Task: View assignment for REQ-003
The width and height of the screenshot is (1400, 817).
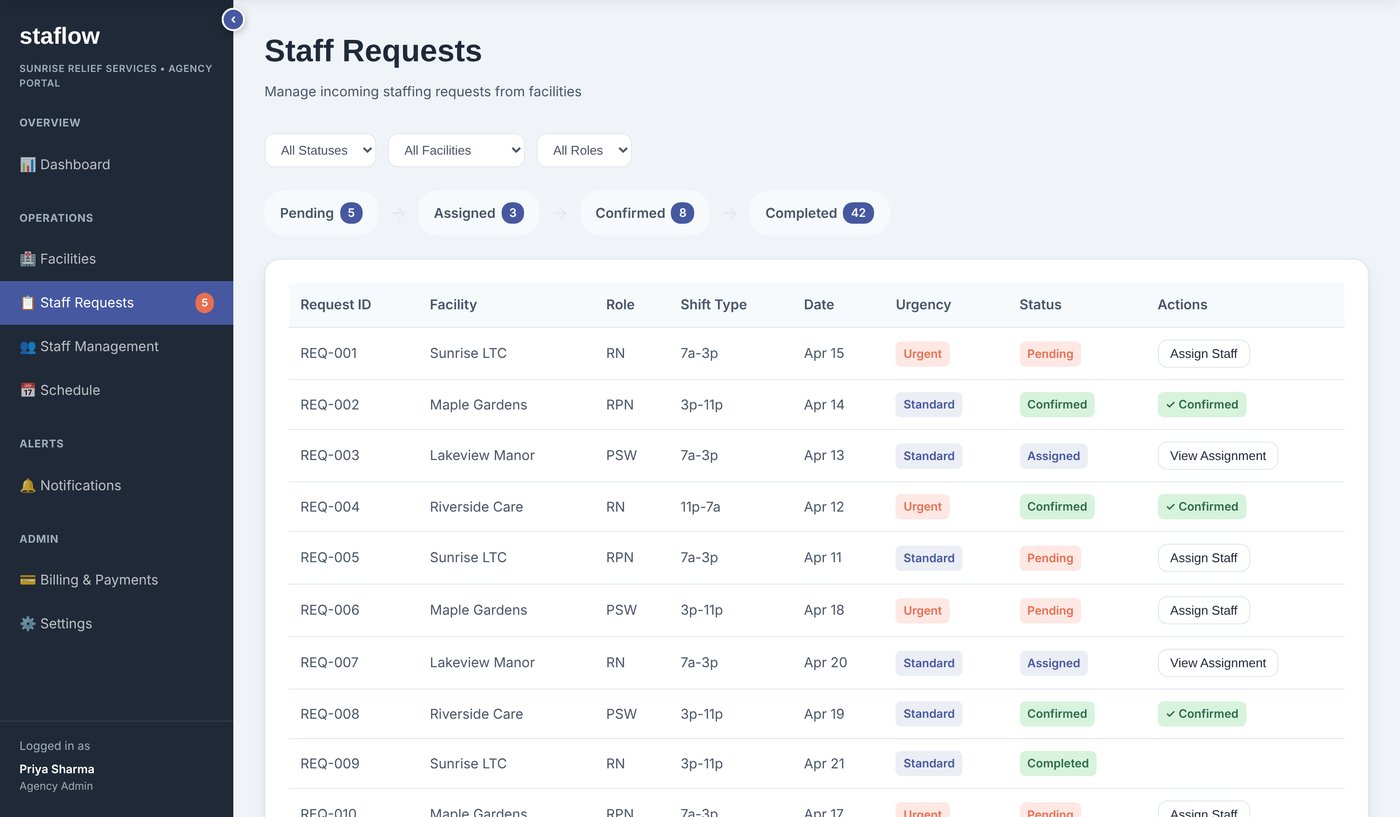Action: 1217,455
